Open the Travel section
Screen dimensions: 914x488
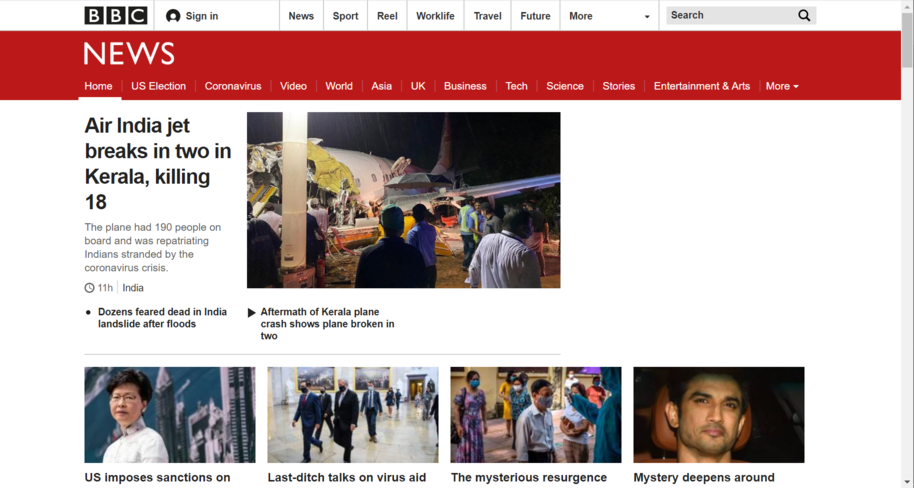[x=487, y=16]
